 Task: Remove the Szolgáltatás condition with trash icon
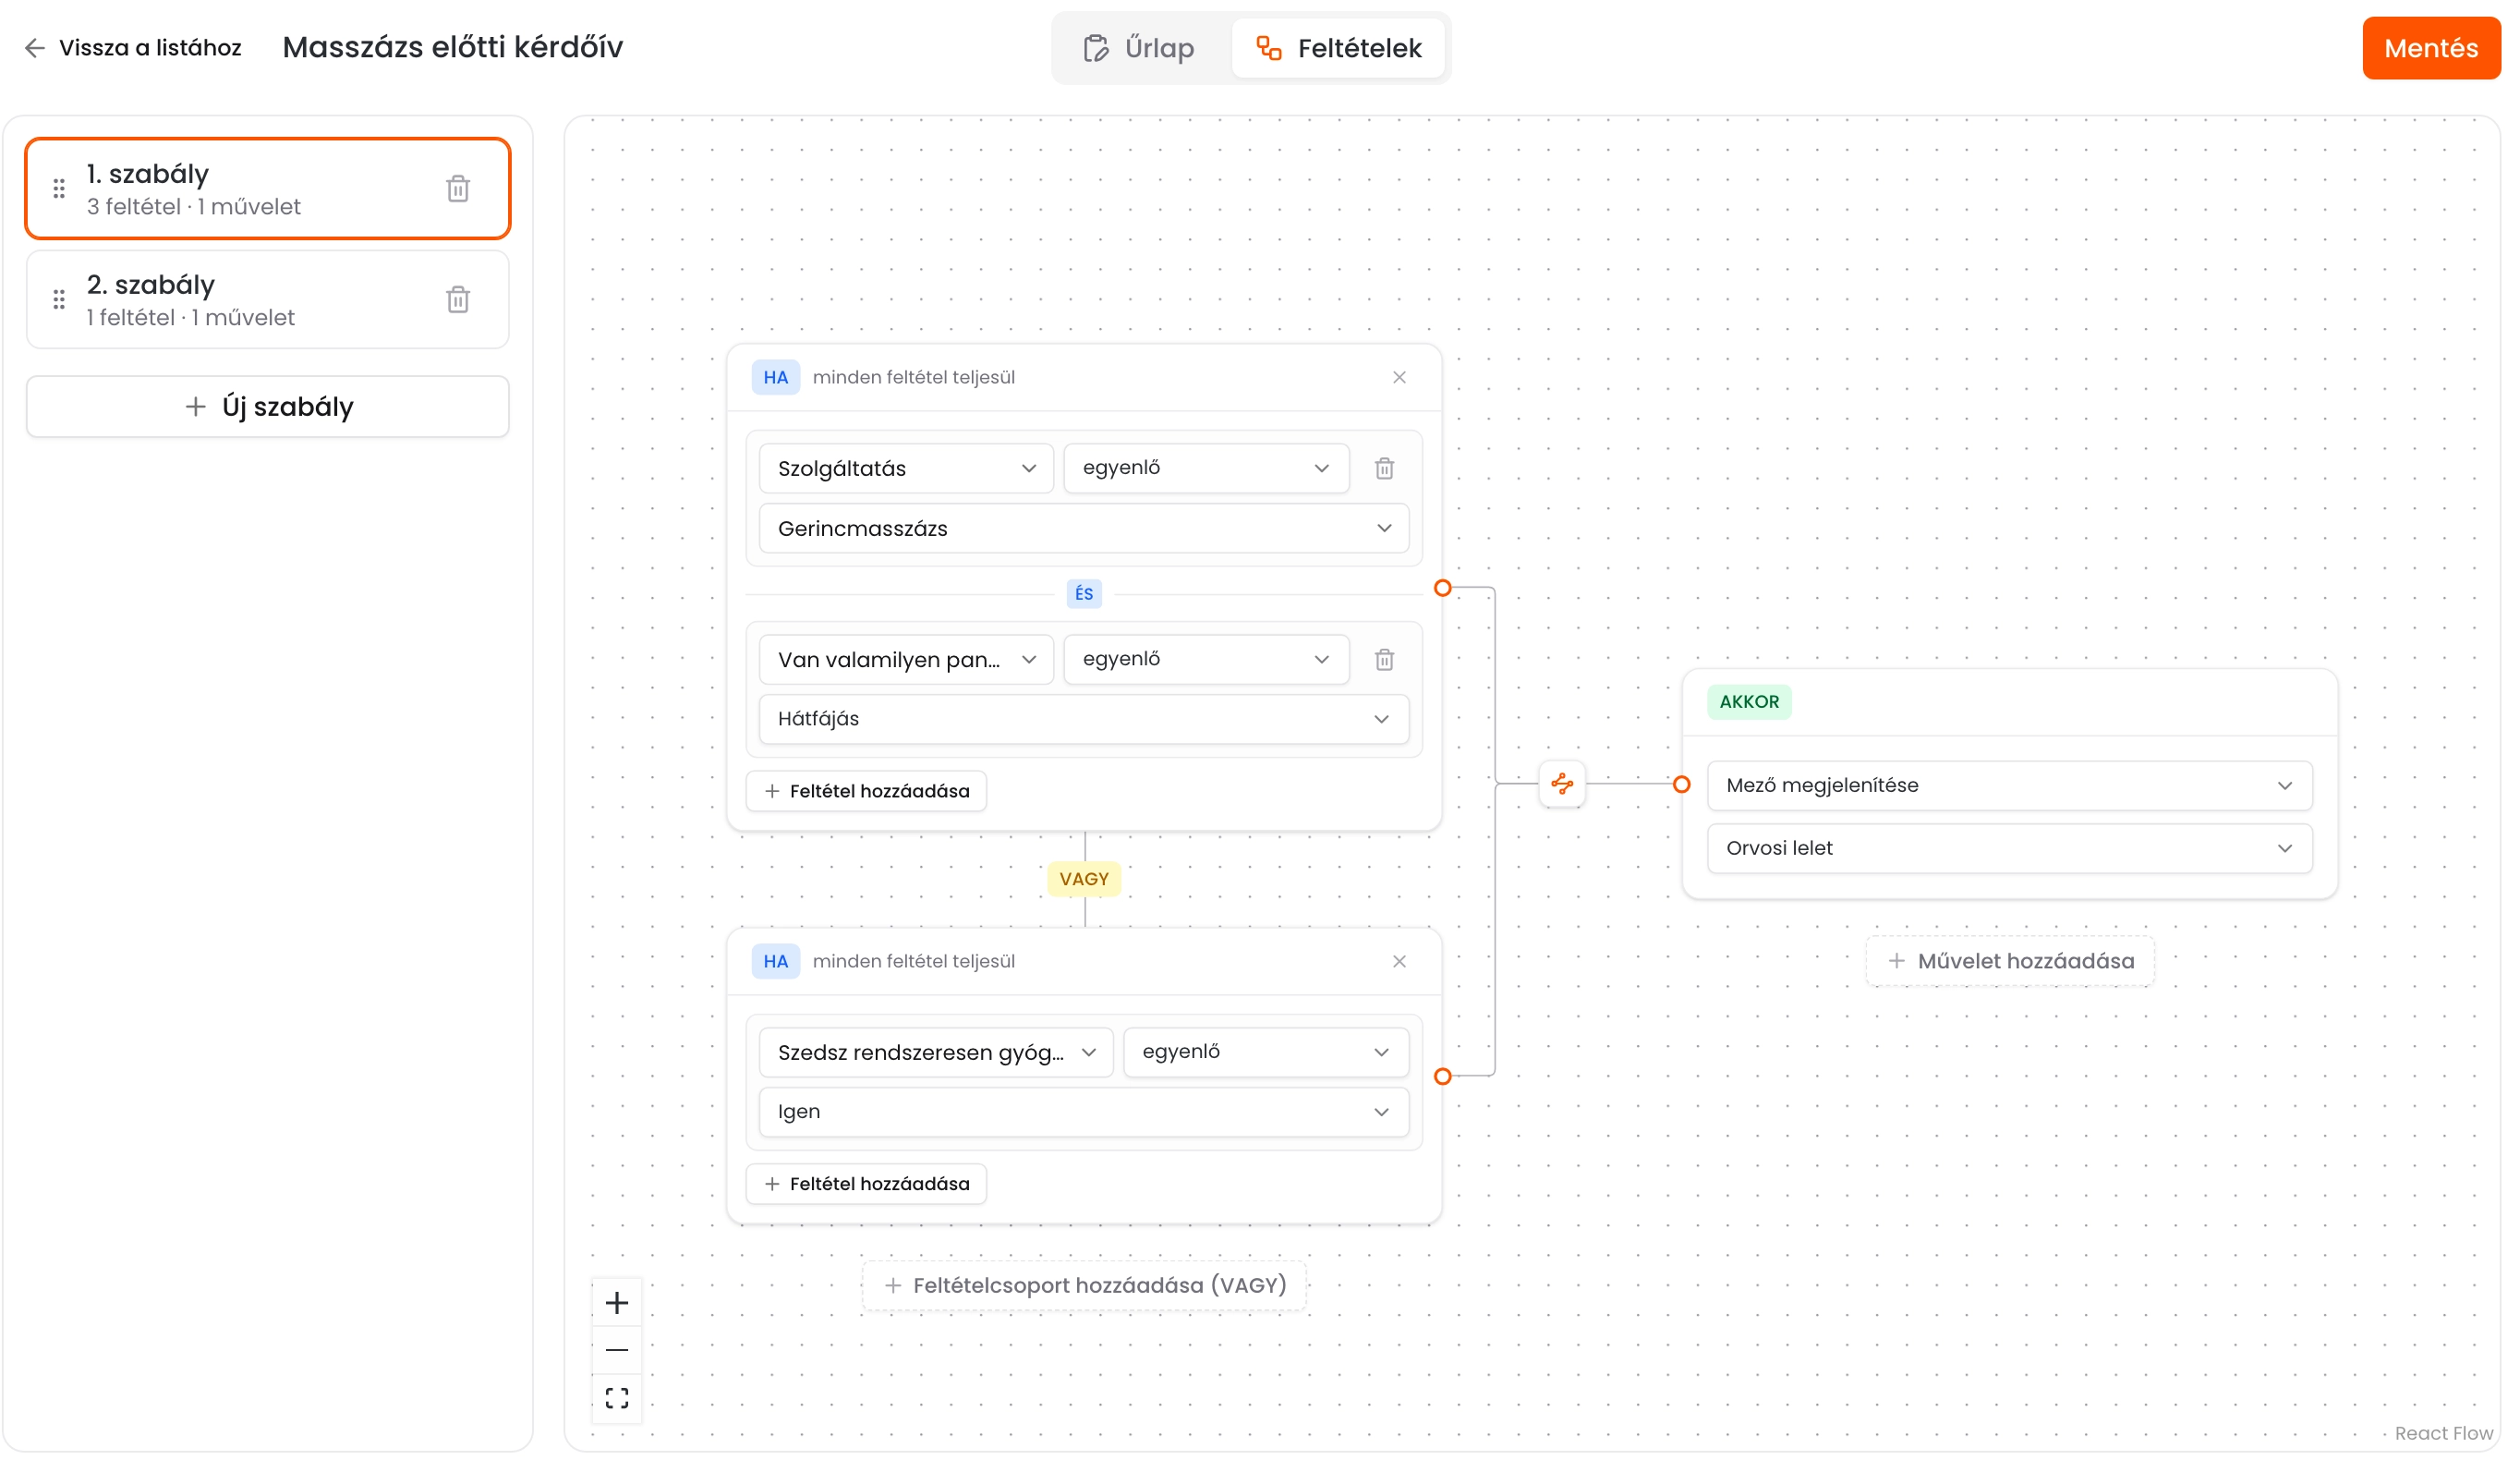(1384, 468)
